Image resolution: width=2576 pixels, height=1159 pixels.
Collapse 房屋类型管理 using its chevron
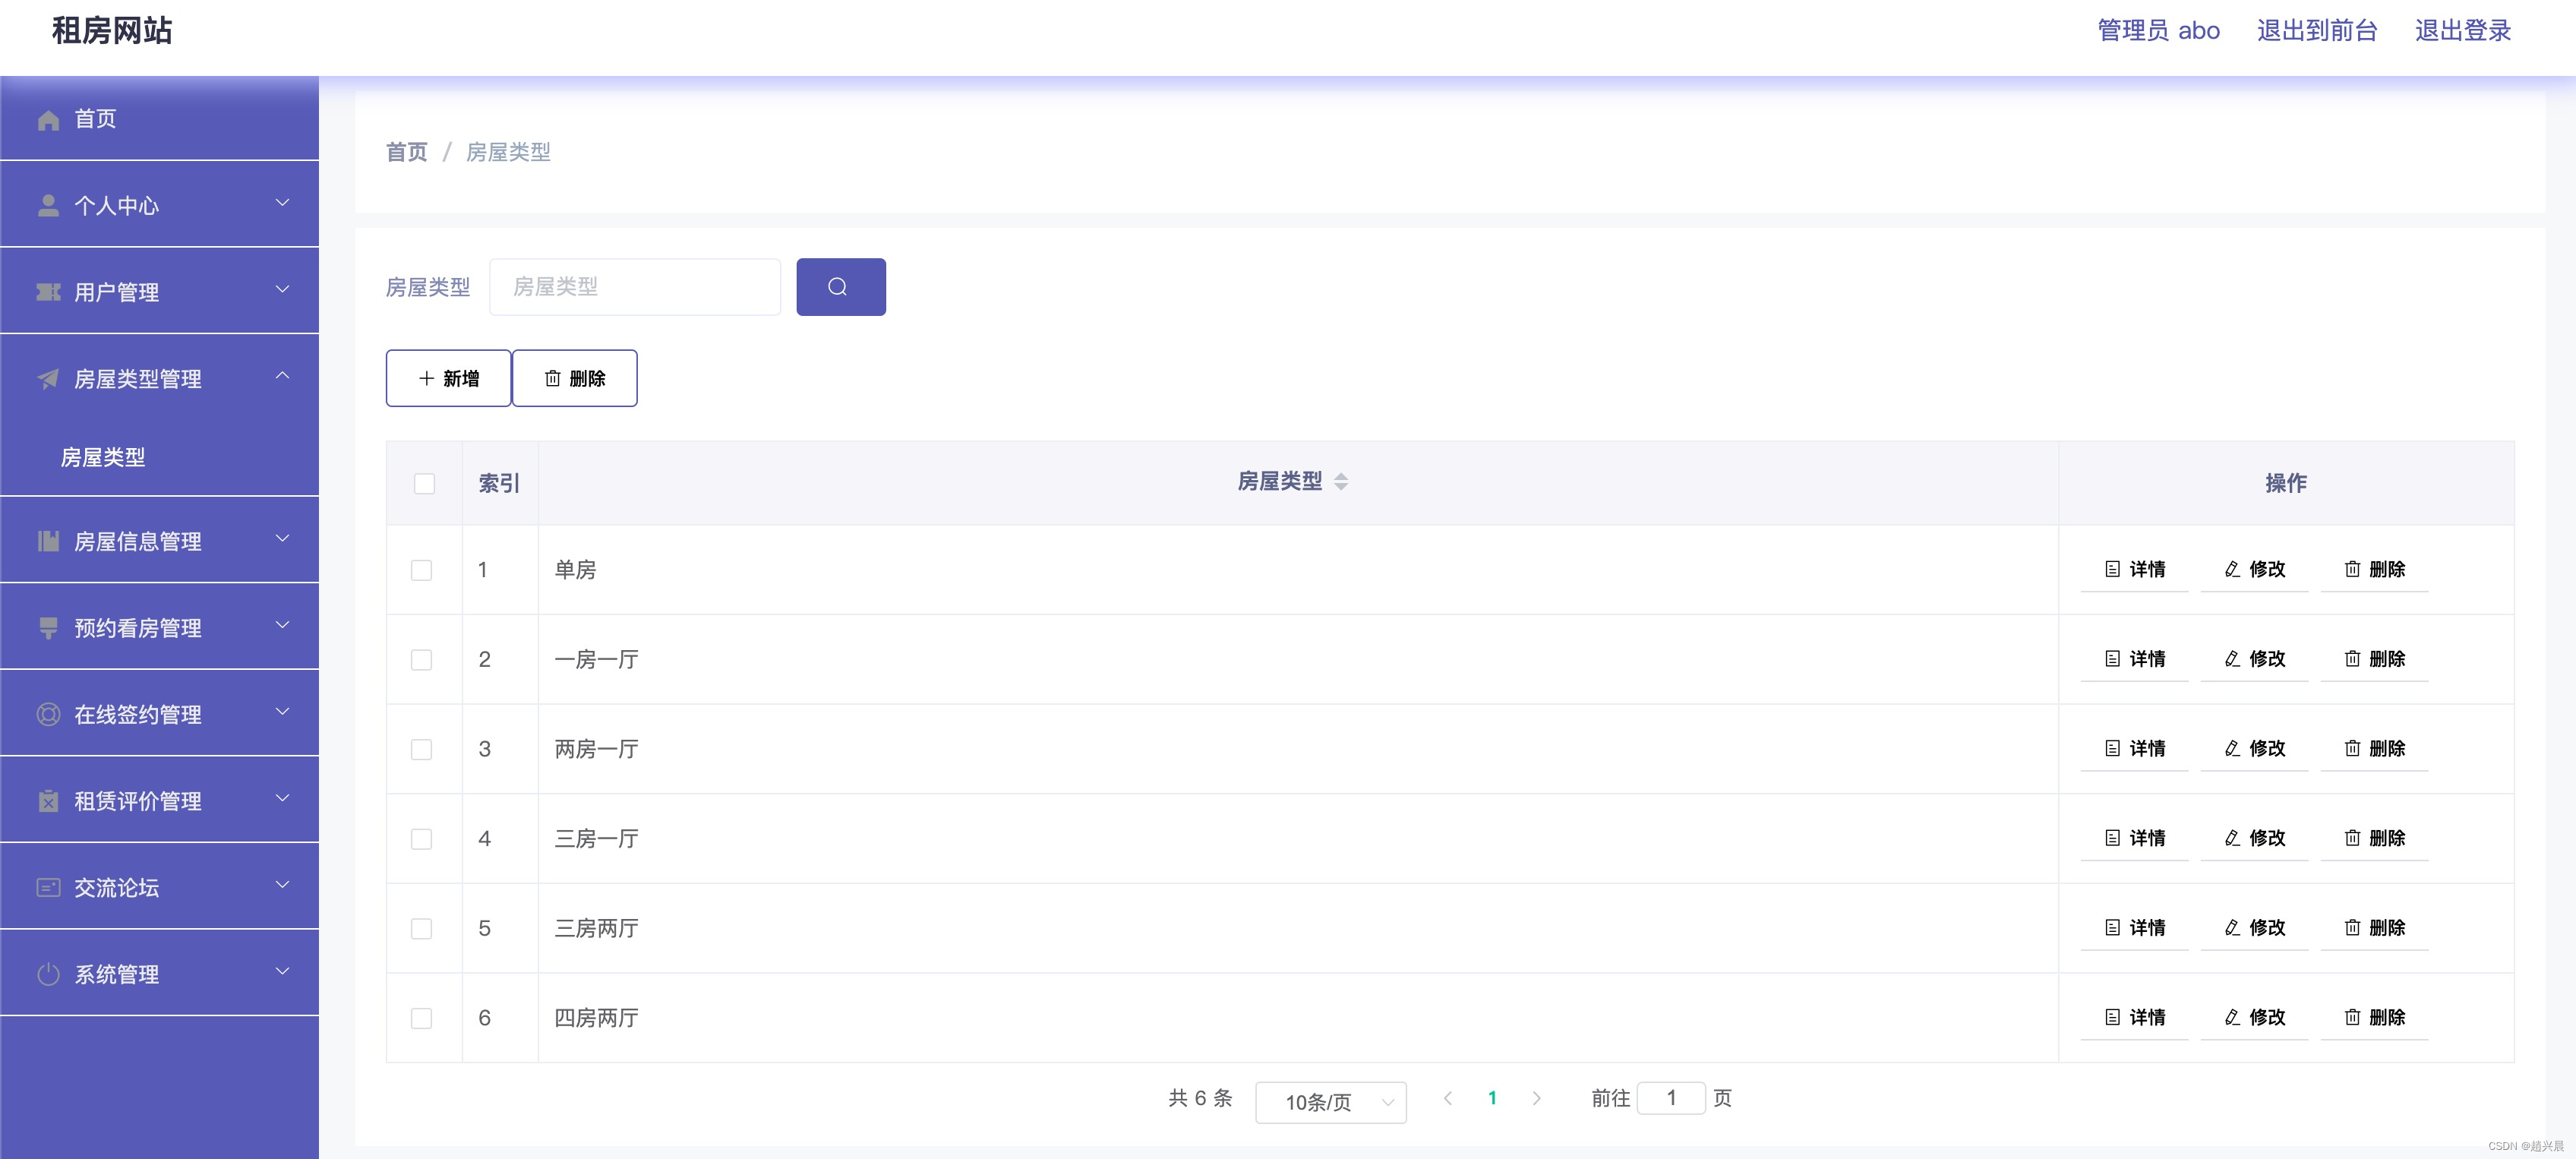283,375
